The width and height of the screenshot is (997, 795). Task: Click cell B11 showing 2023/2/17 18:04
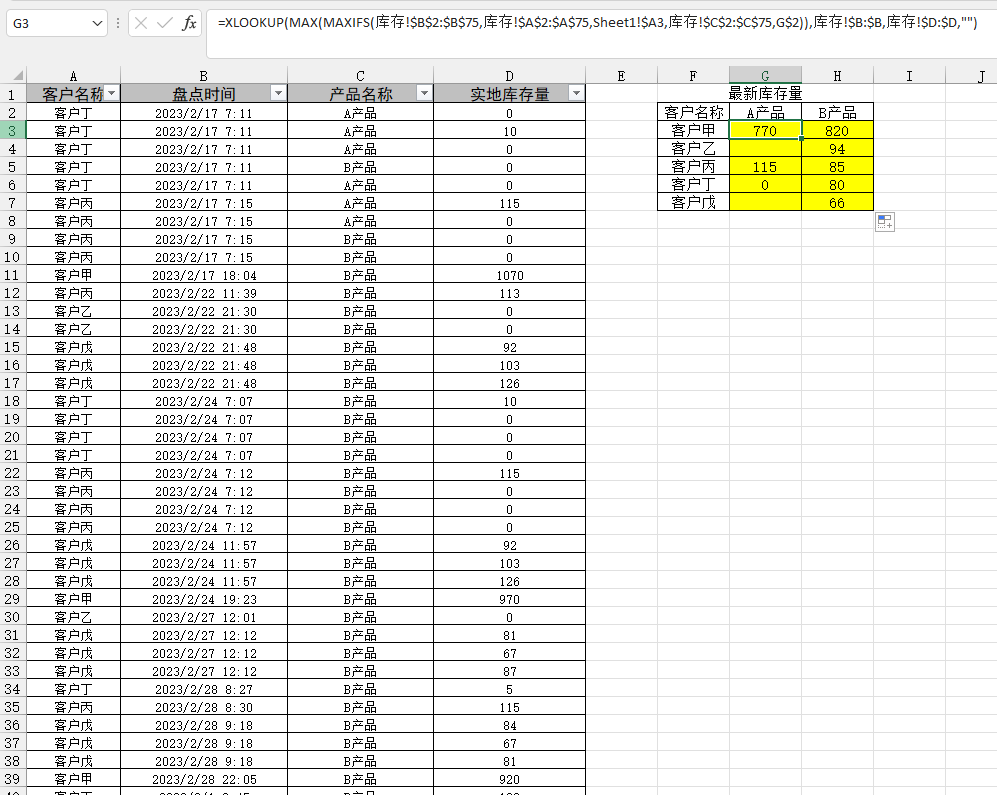(x=203, y=275)
